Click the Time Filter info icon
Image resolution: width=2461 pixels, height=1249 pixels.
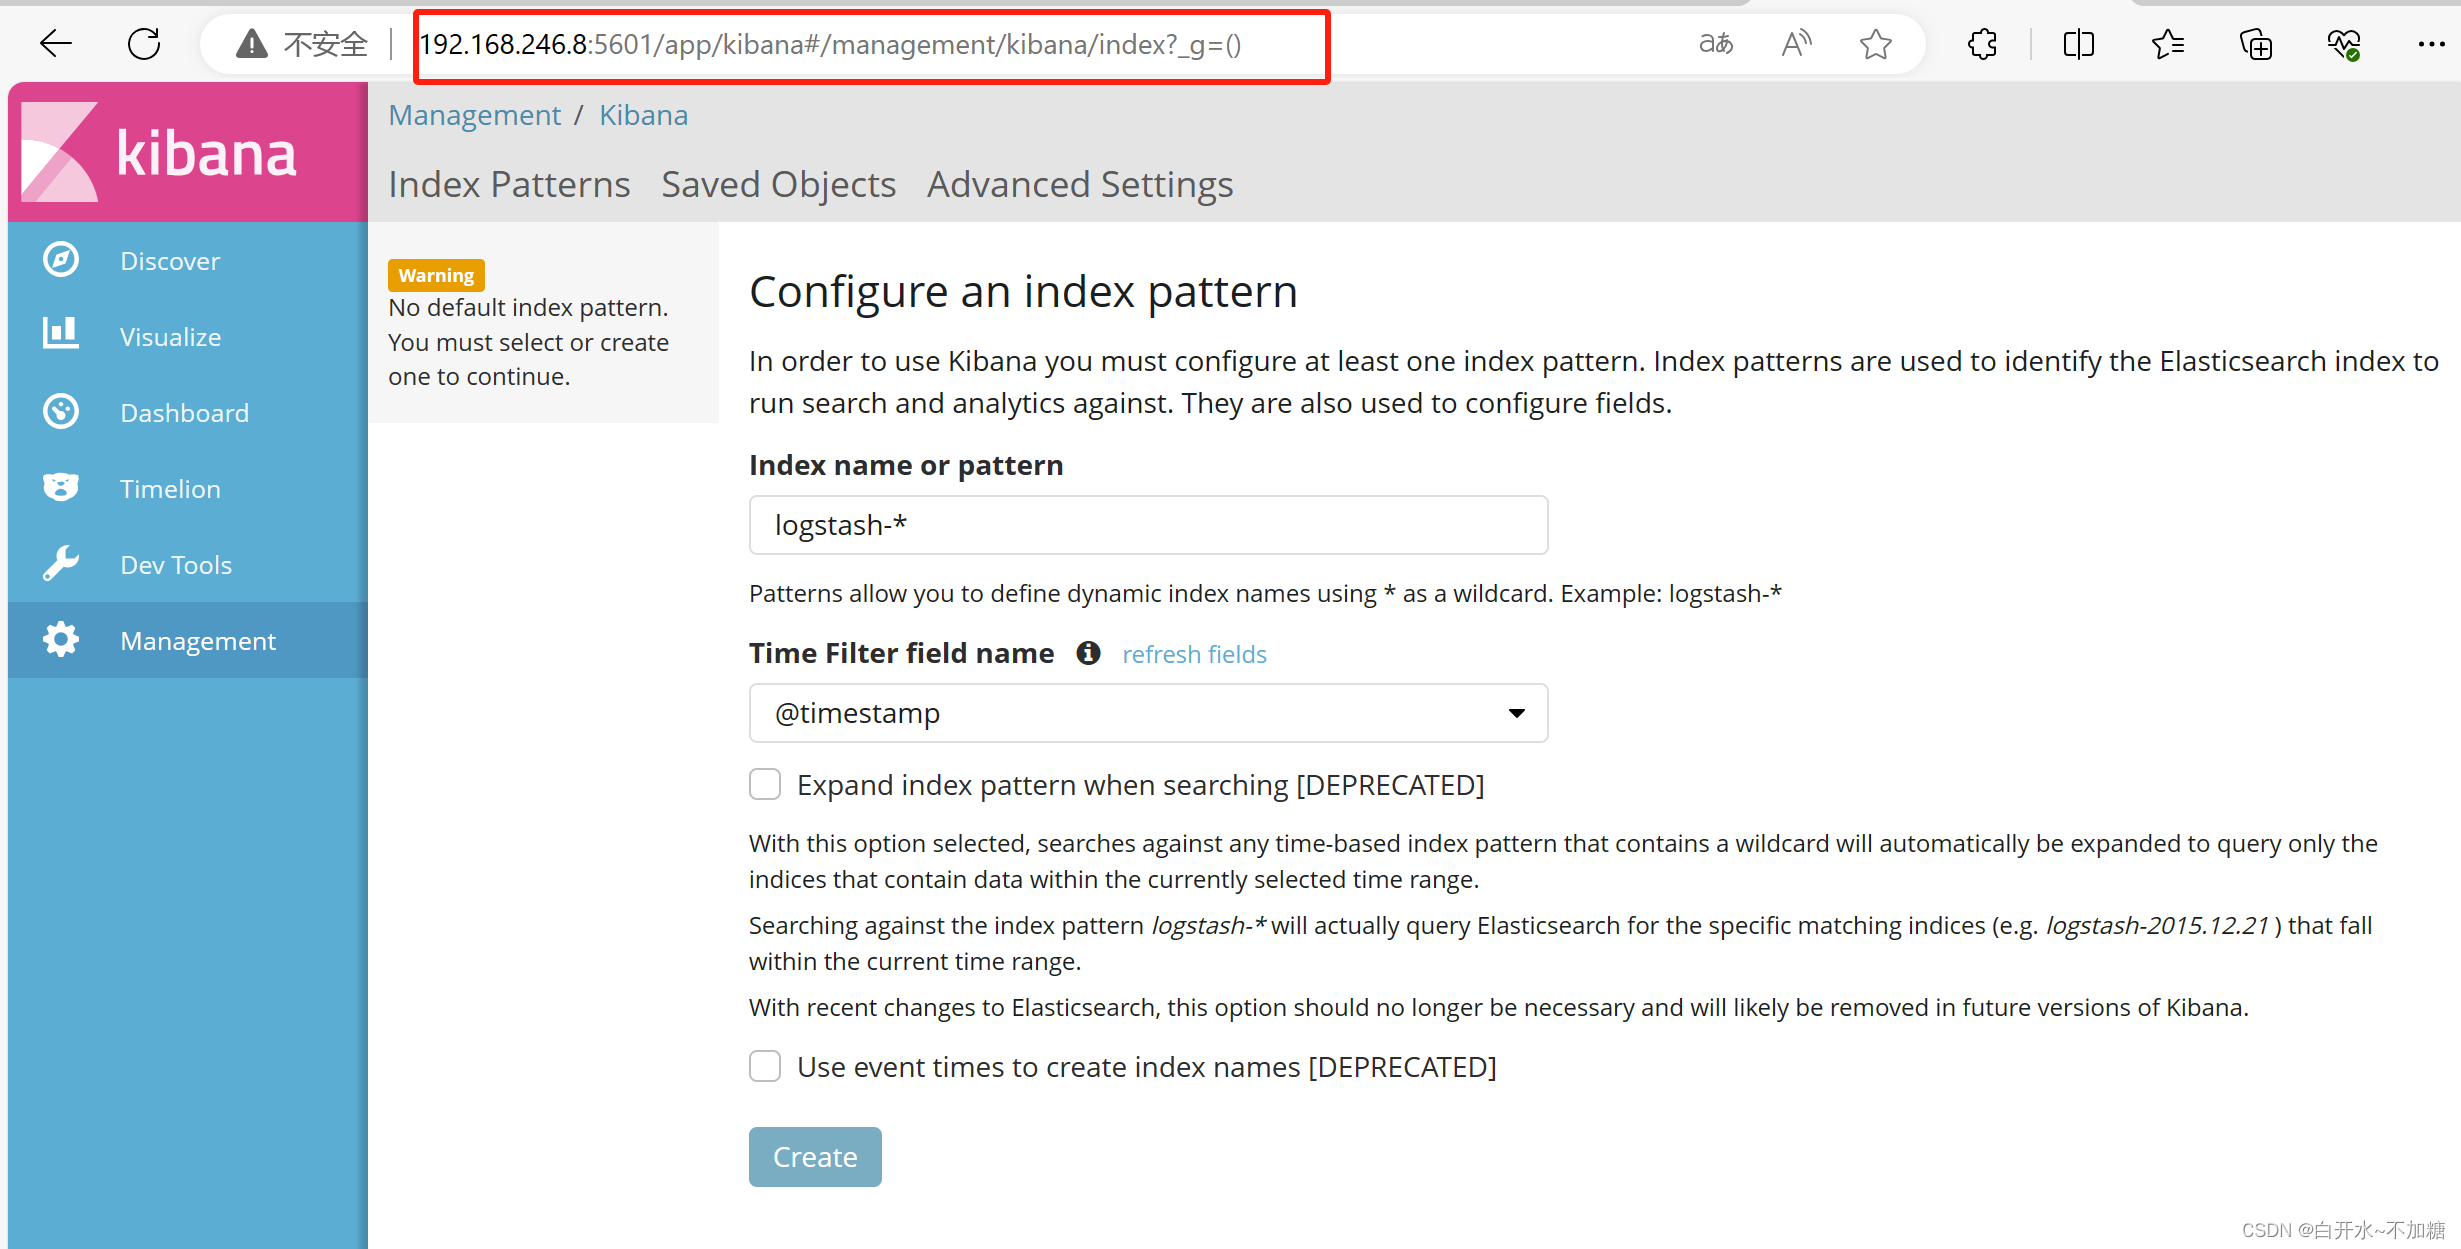point(1088,653)
